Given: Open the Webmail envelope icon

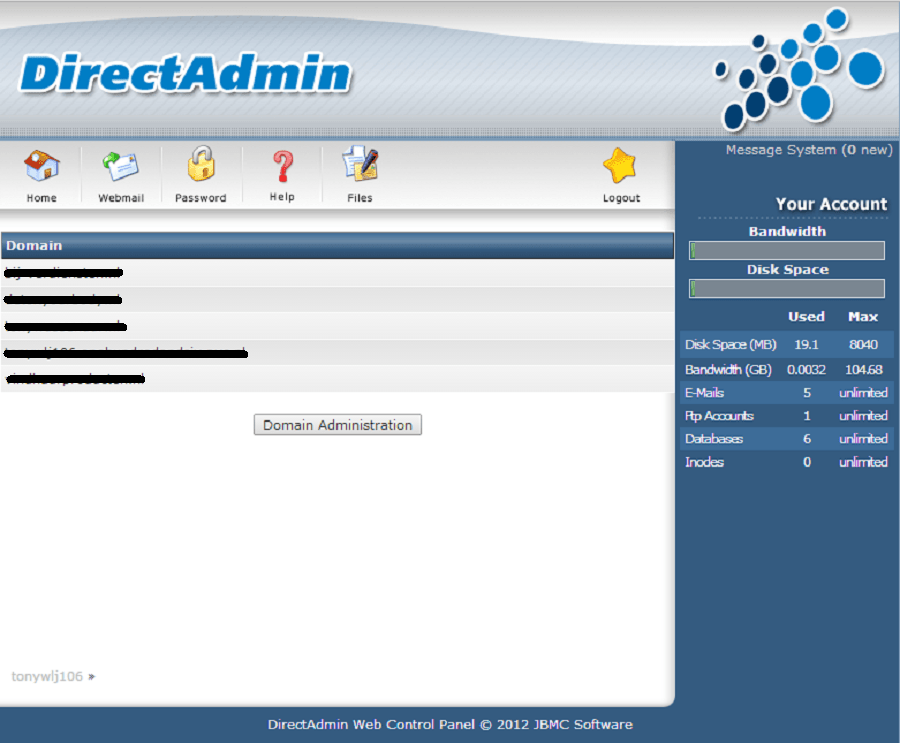Looking at the screenshot, I should pyautogui.click(x=121, y=166).
